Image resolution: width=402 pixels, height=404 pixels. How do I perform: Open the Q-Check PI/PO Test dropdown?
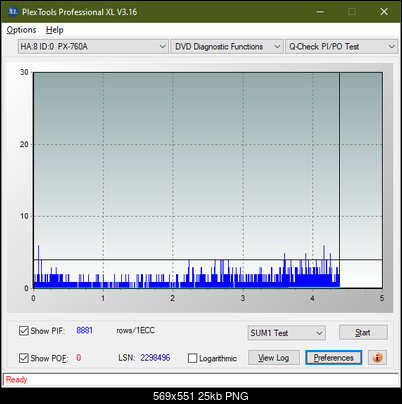[x=341, y=47]
